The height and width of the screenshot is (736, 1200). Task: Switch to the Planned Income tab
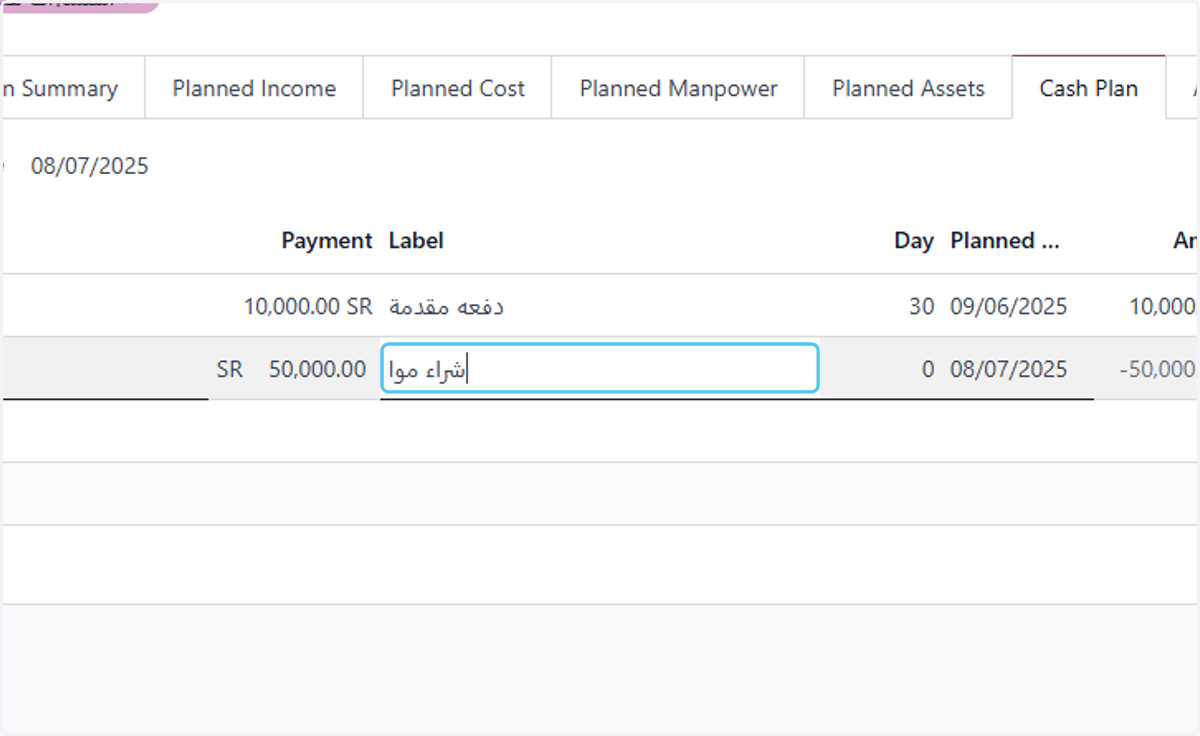point(254,88)
